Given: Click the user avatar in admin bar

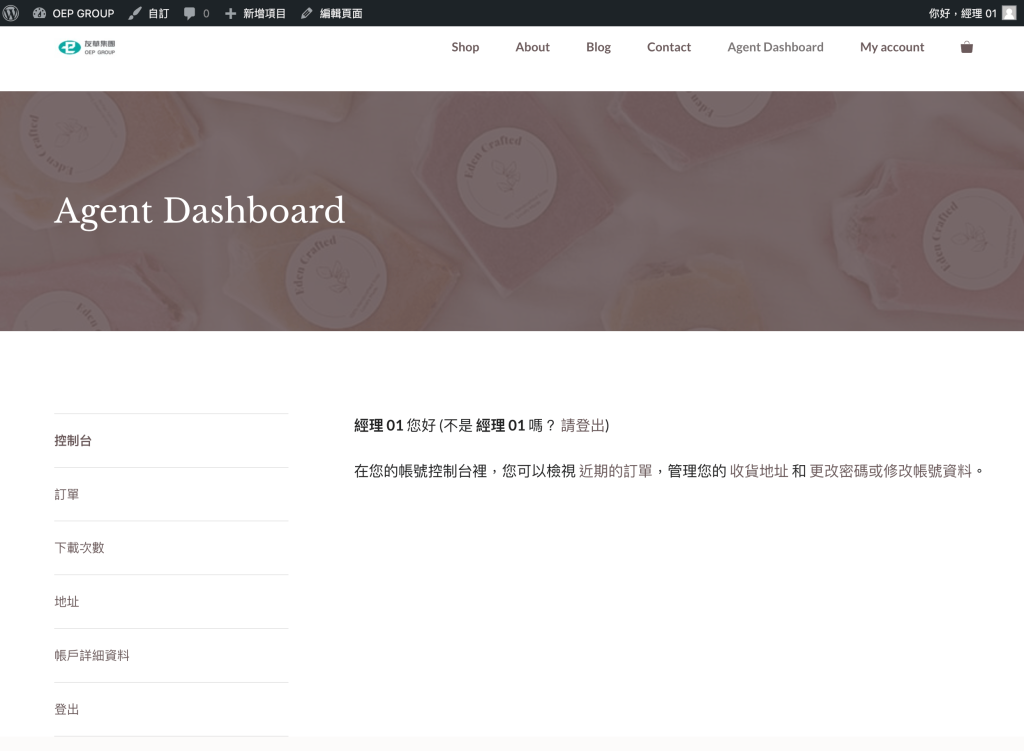Looking at the screenshot, I should (x=1009, y=13).
